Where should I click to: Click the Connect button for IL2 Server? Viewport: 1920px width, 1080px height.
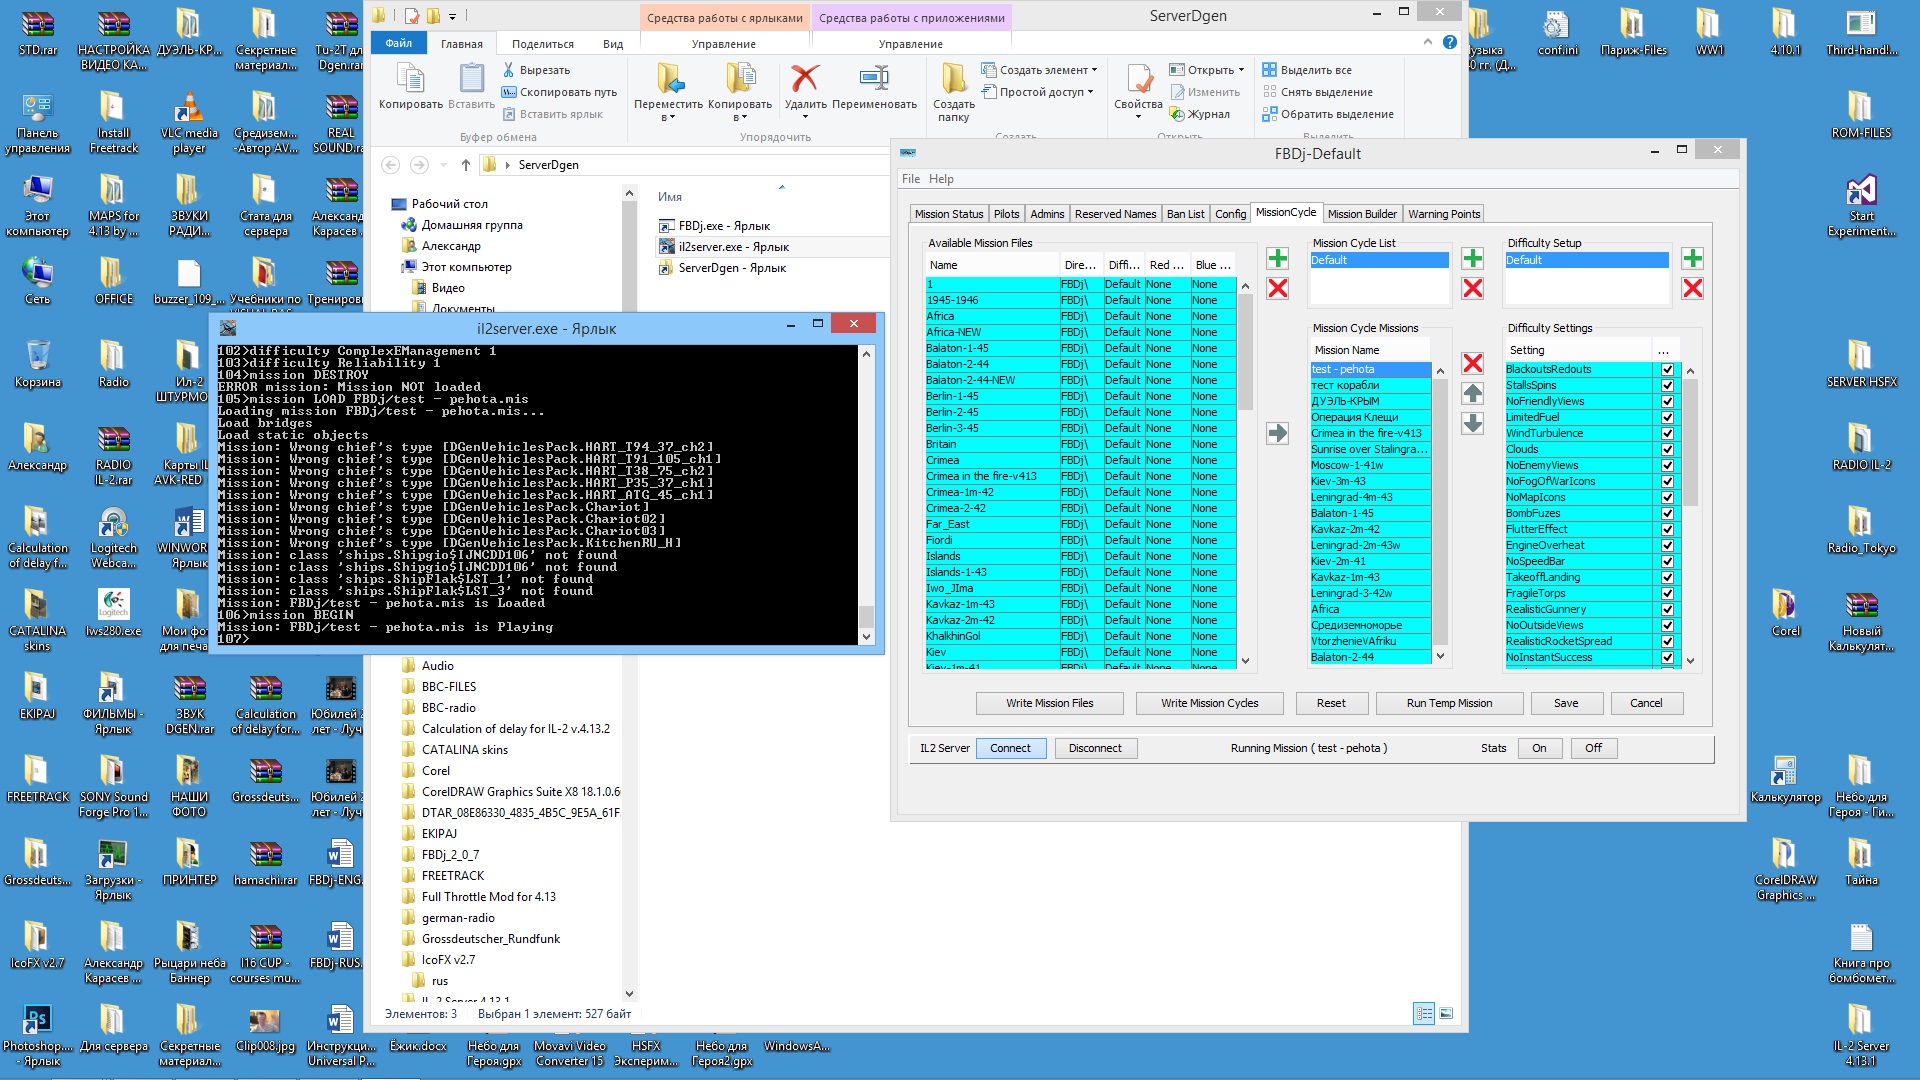pos(1010,748)
